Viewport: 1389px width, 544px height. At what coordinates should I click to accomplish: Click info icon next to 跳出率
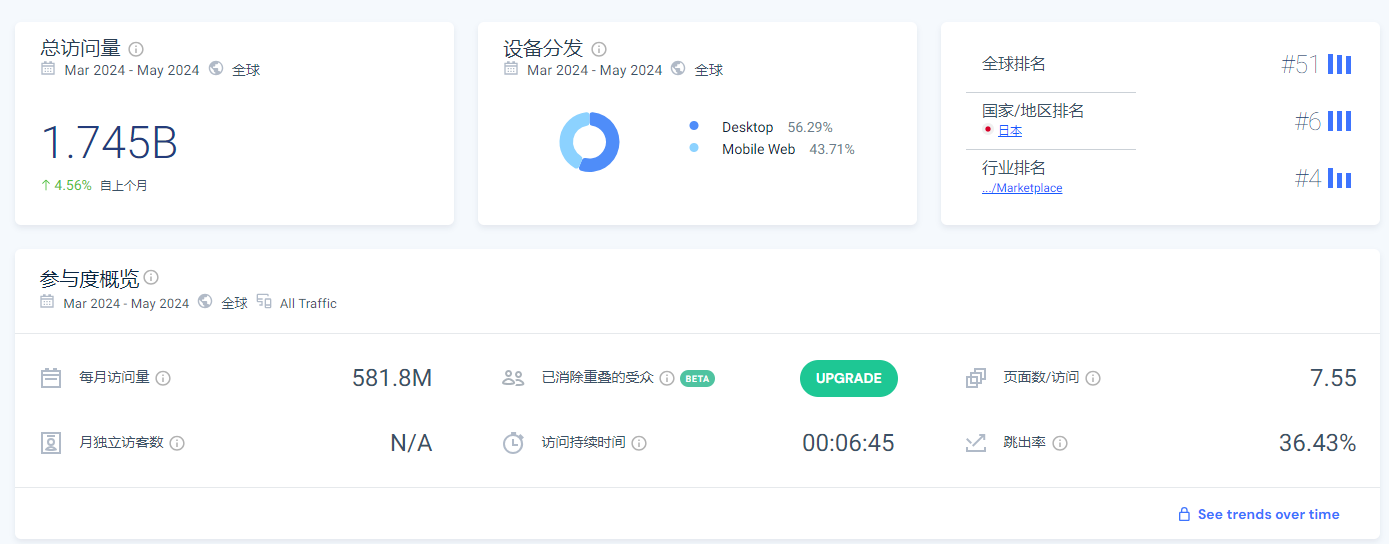click(1060, 443)
